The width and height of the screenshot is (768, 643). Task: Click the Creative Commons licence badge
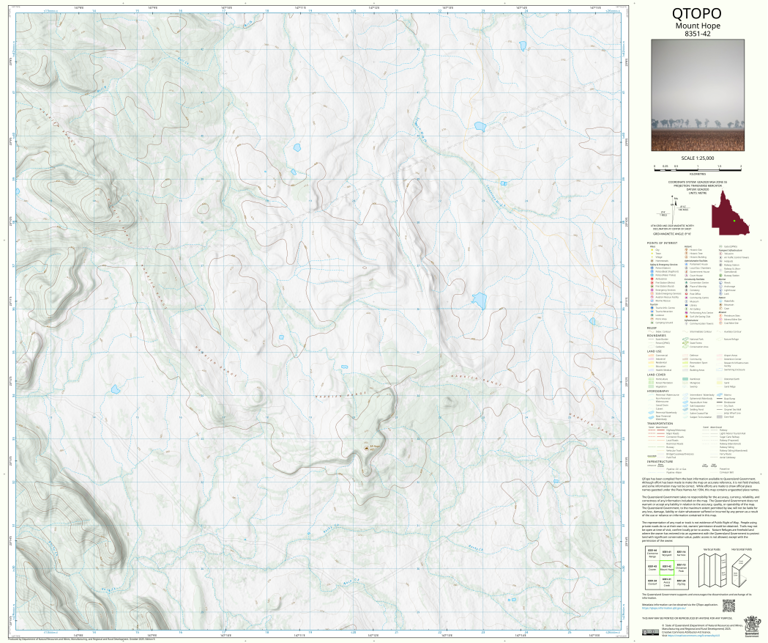pyautogui.click(x=650, y=633)
